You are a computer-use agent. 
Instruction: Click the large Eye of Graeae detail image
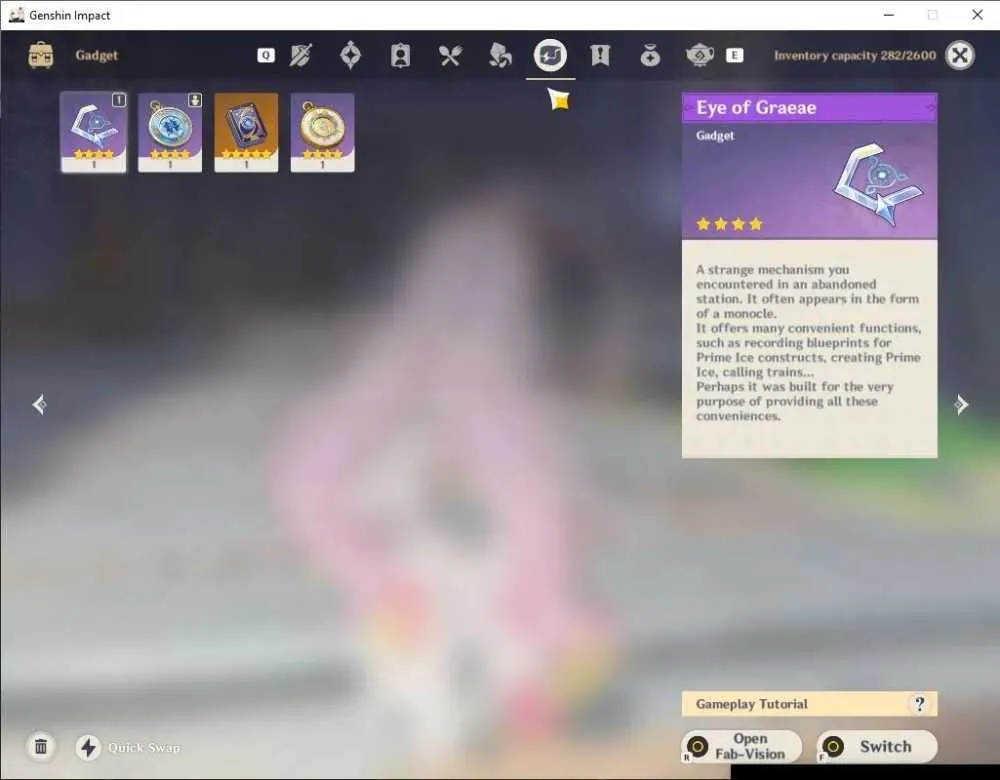tap(878, 184)
